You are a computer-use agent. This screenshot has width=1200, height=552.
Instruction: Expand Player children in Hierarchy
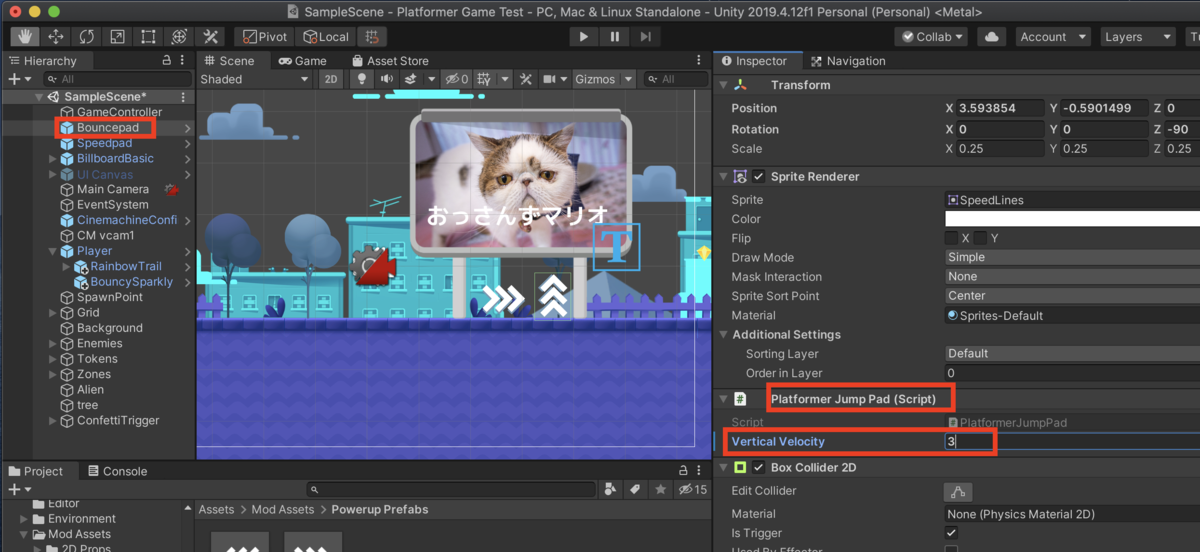pos(53,251)
